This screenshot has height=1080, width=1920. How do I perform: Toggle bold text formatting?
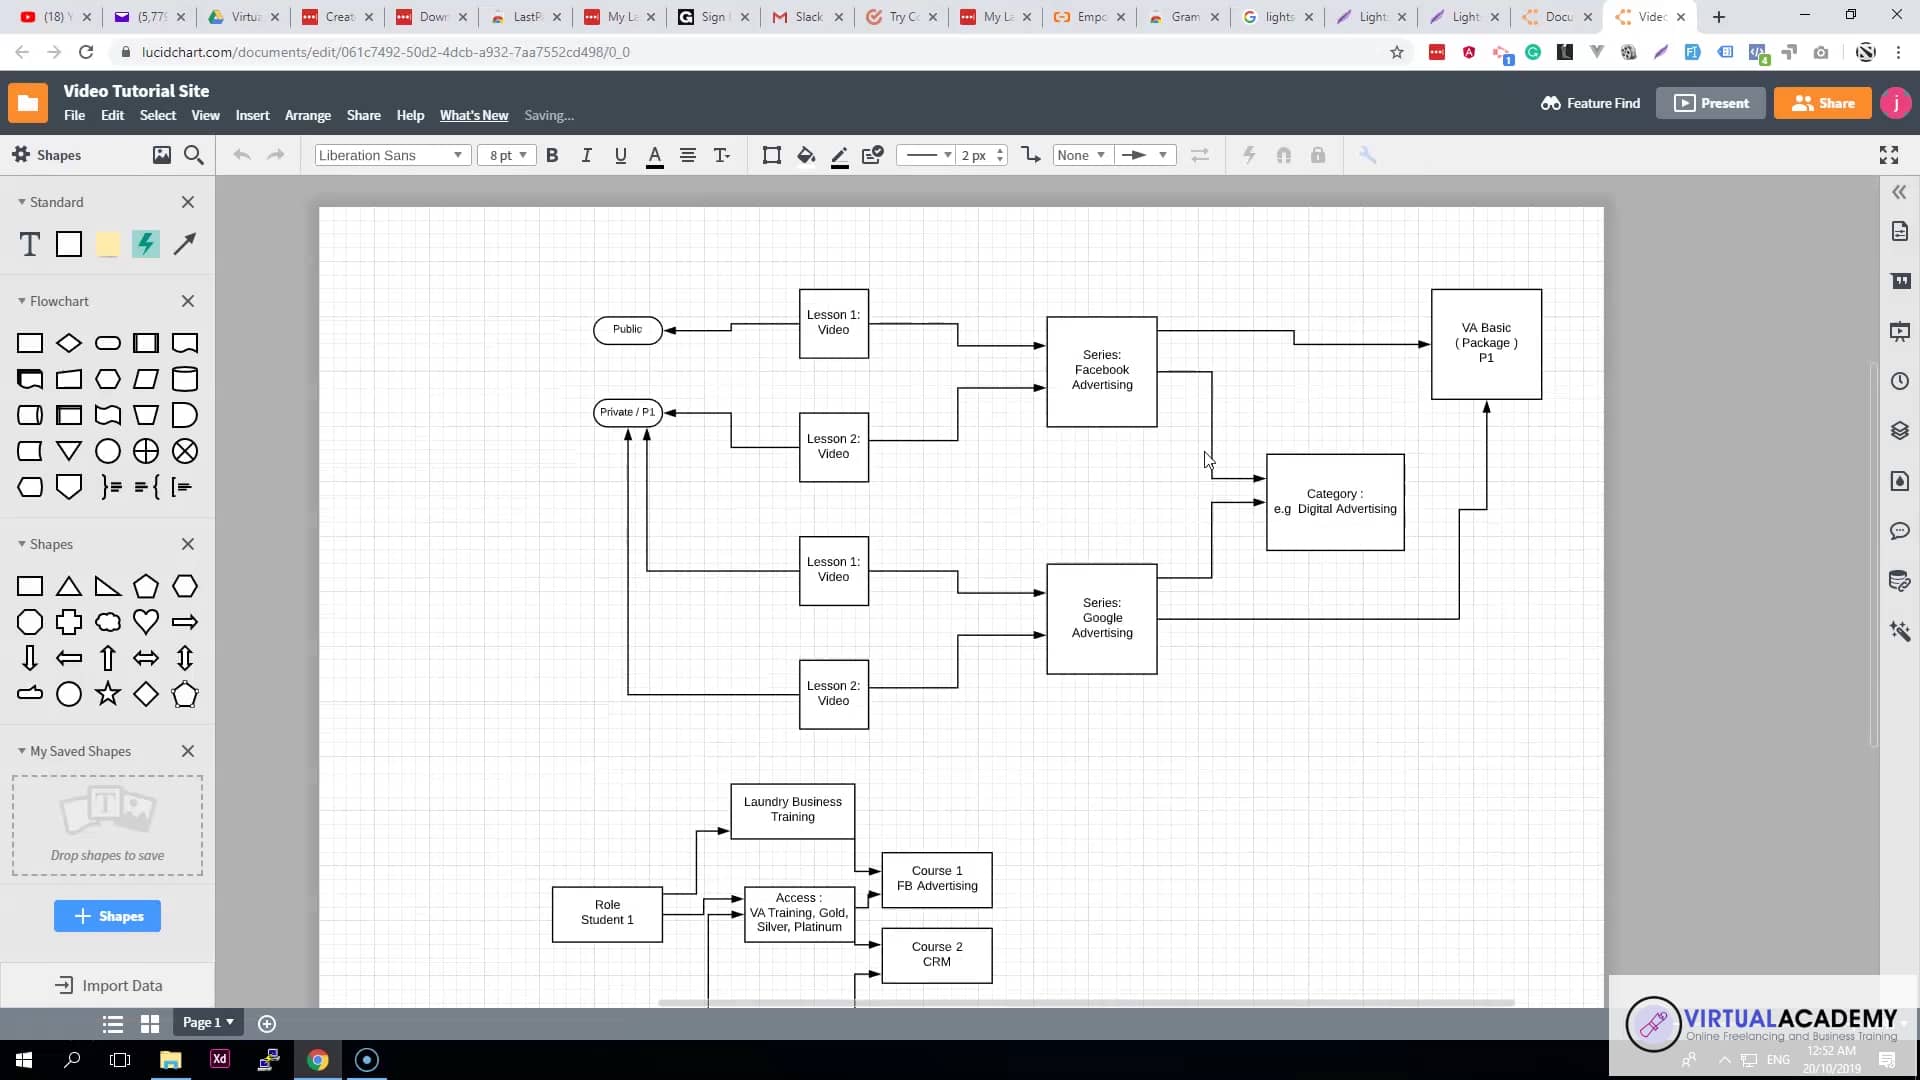pyautogui.click(x=552, y=155)
